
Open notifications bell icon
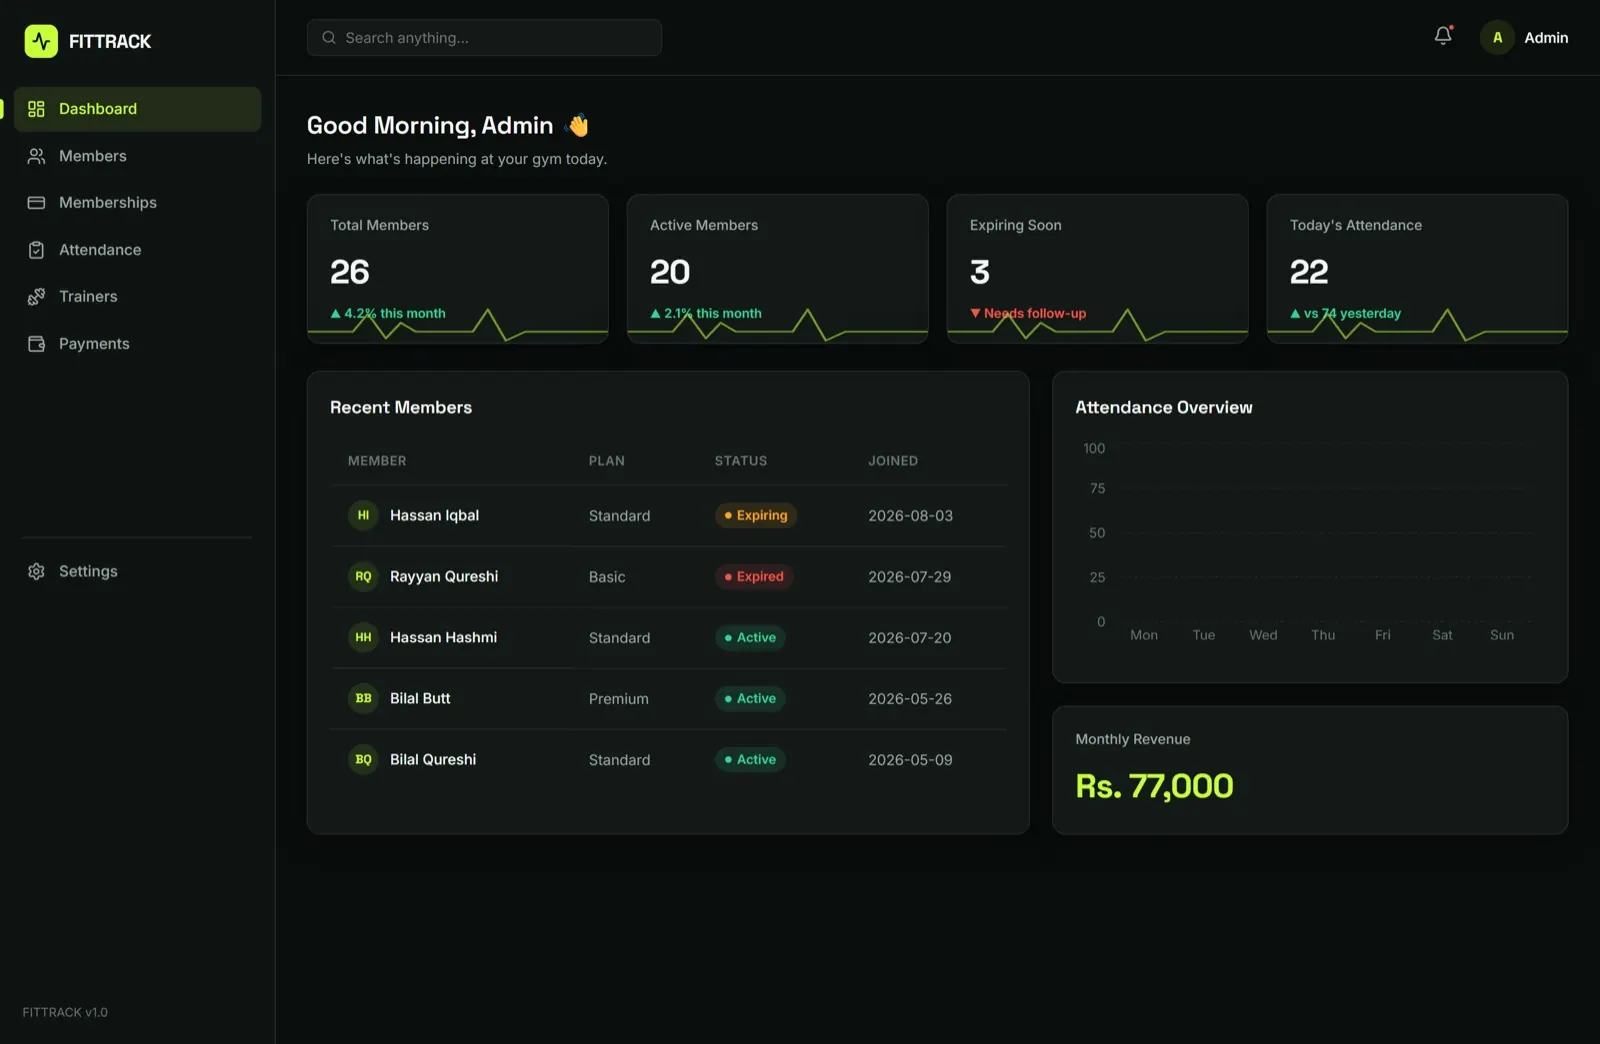pyautogui.click(x=1443, y=37)
